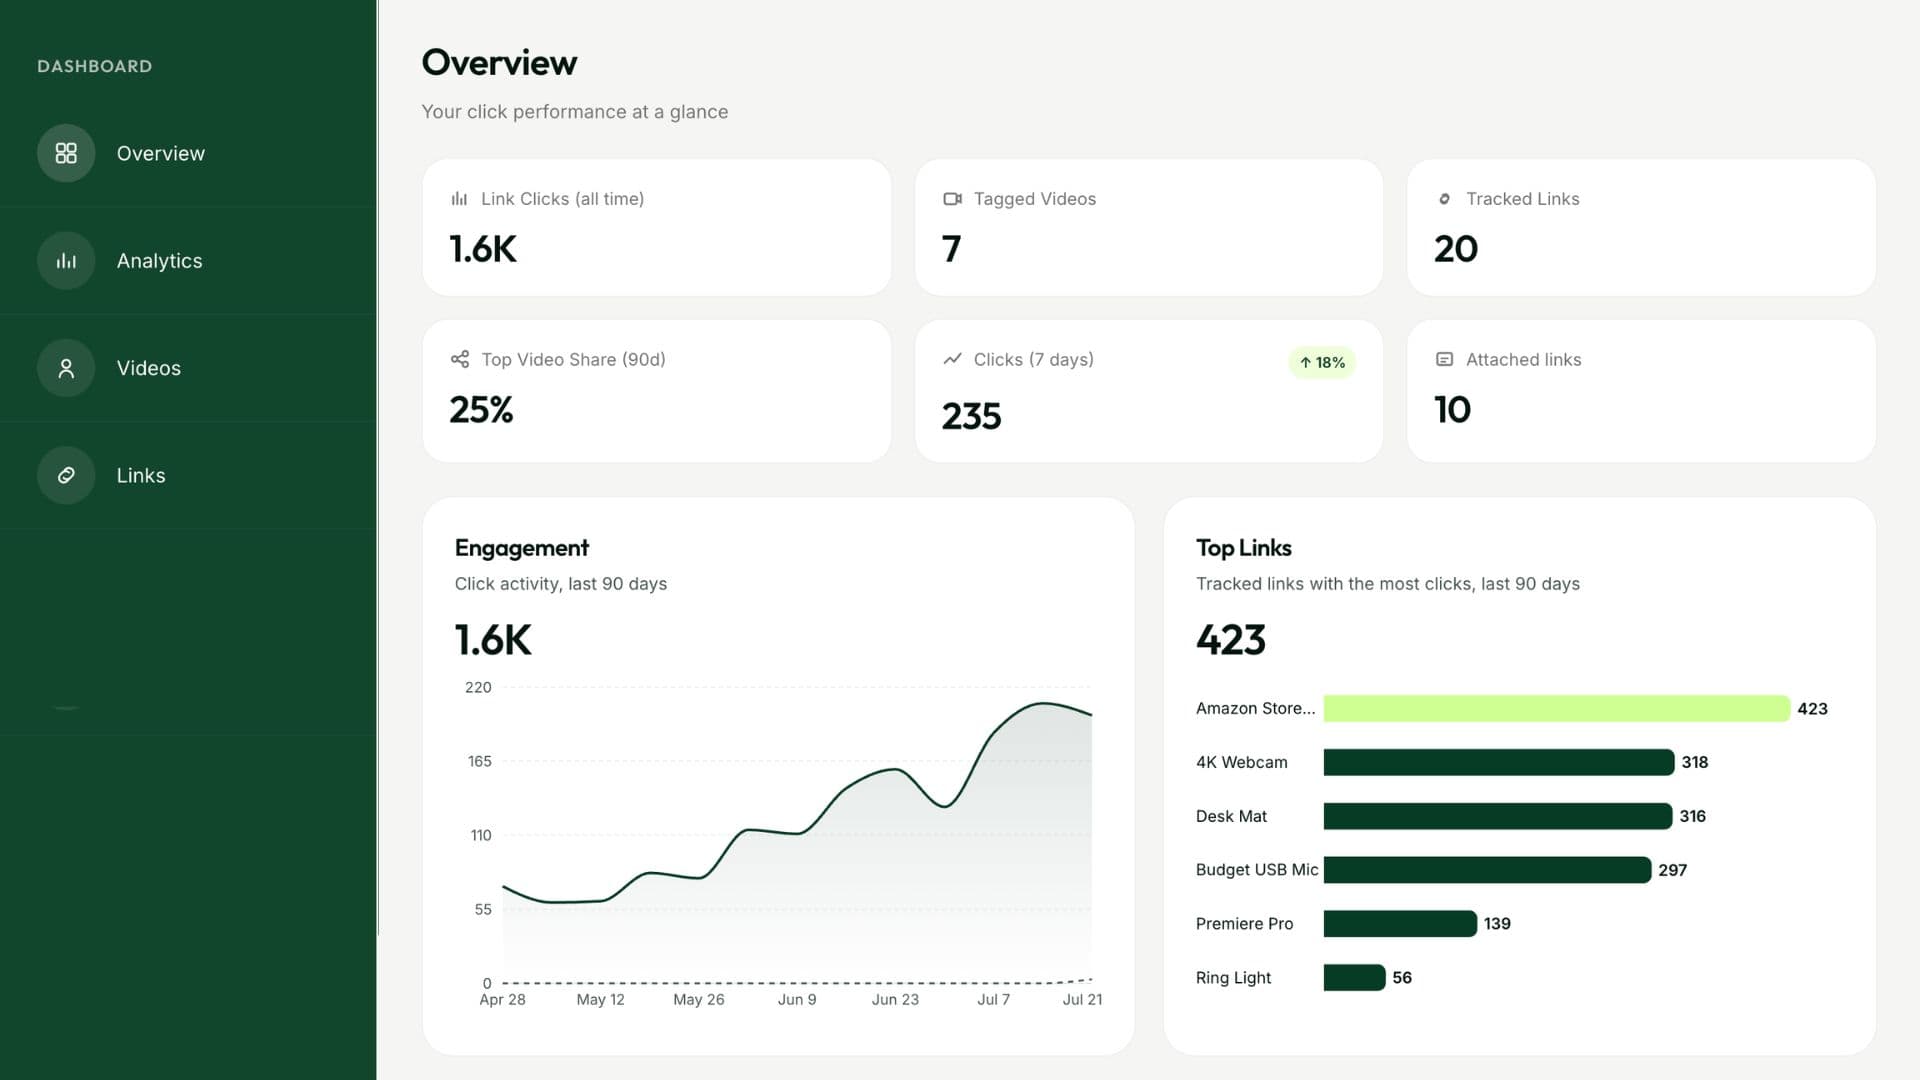Click the Jun 23 axis label
Image resolution: width=1920 pixels, height=1080 pixels.
(895, 999)
